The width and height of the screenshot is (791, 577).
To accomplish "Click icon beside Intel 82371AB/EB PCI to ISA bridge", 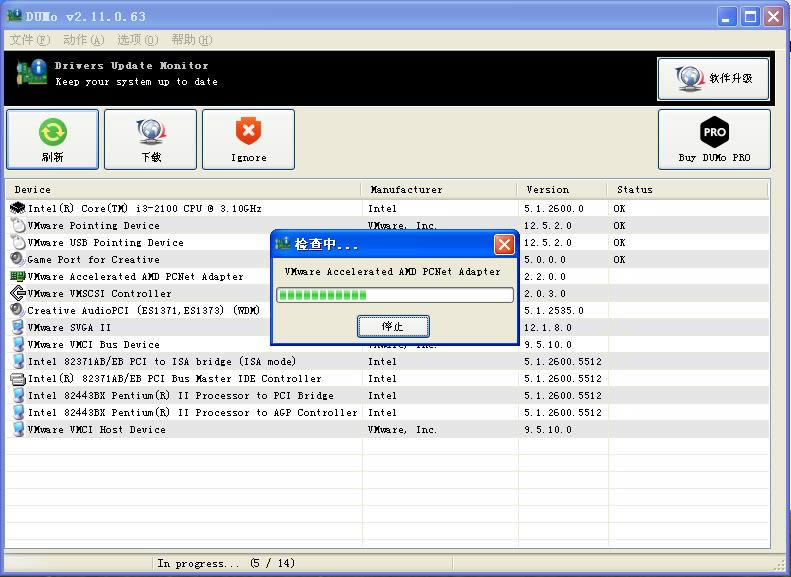I will coord(18,361).
